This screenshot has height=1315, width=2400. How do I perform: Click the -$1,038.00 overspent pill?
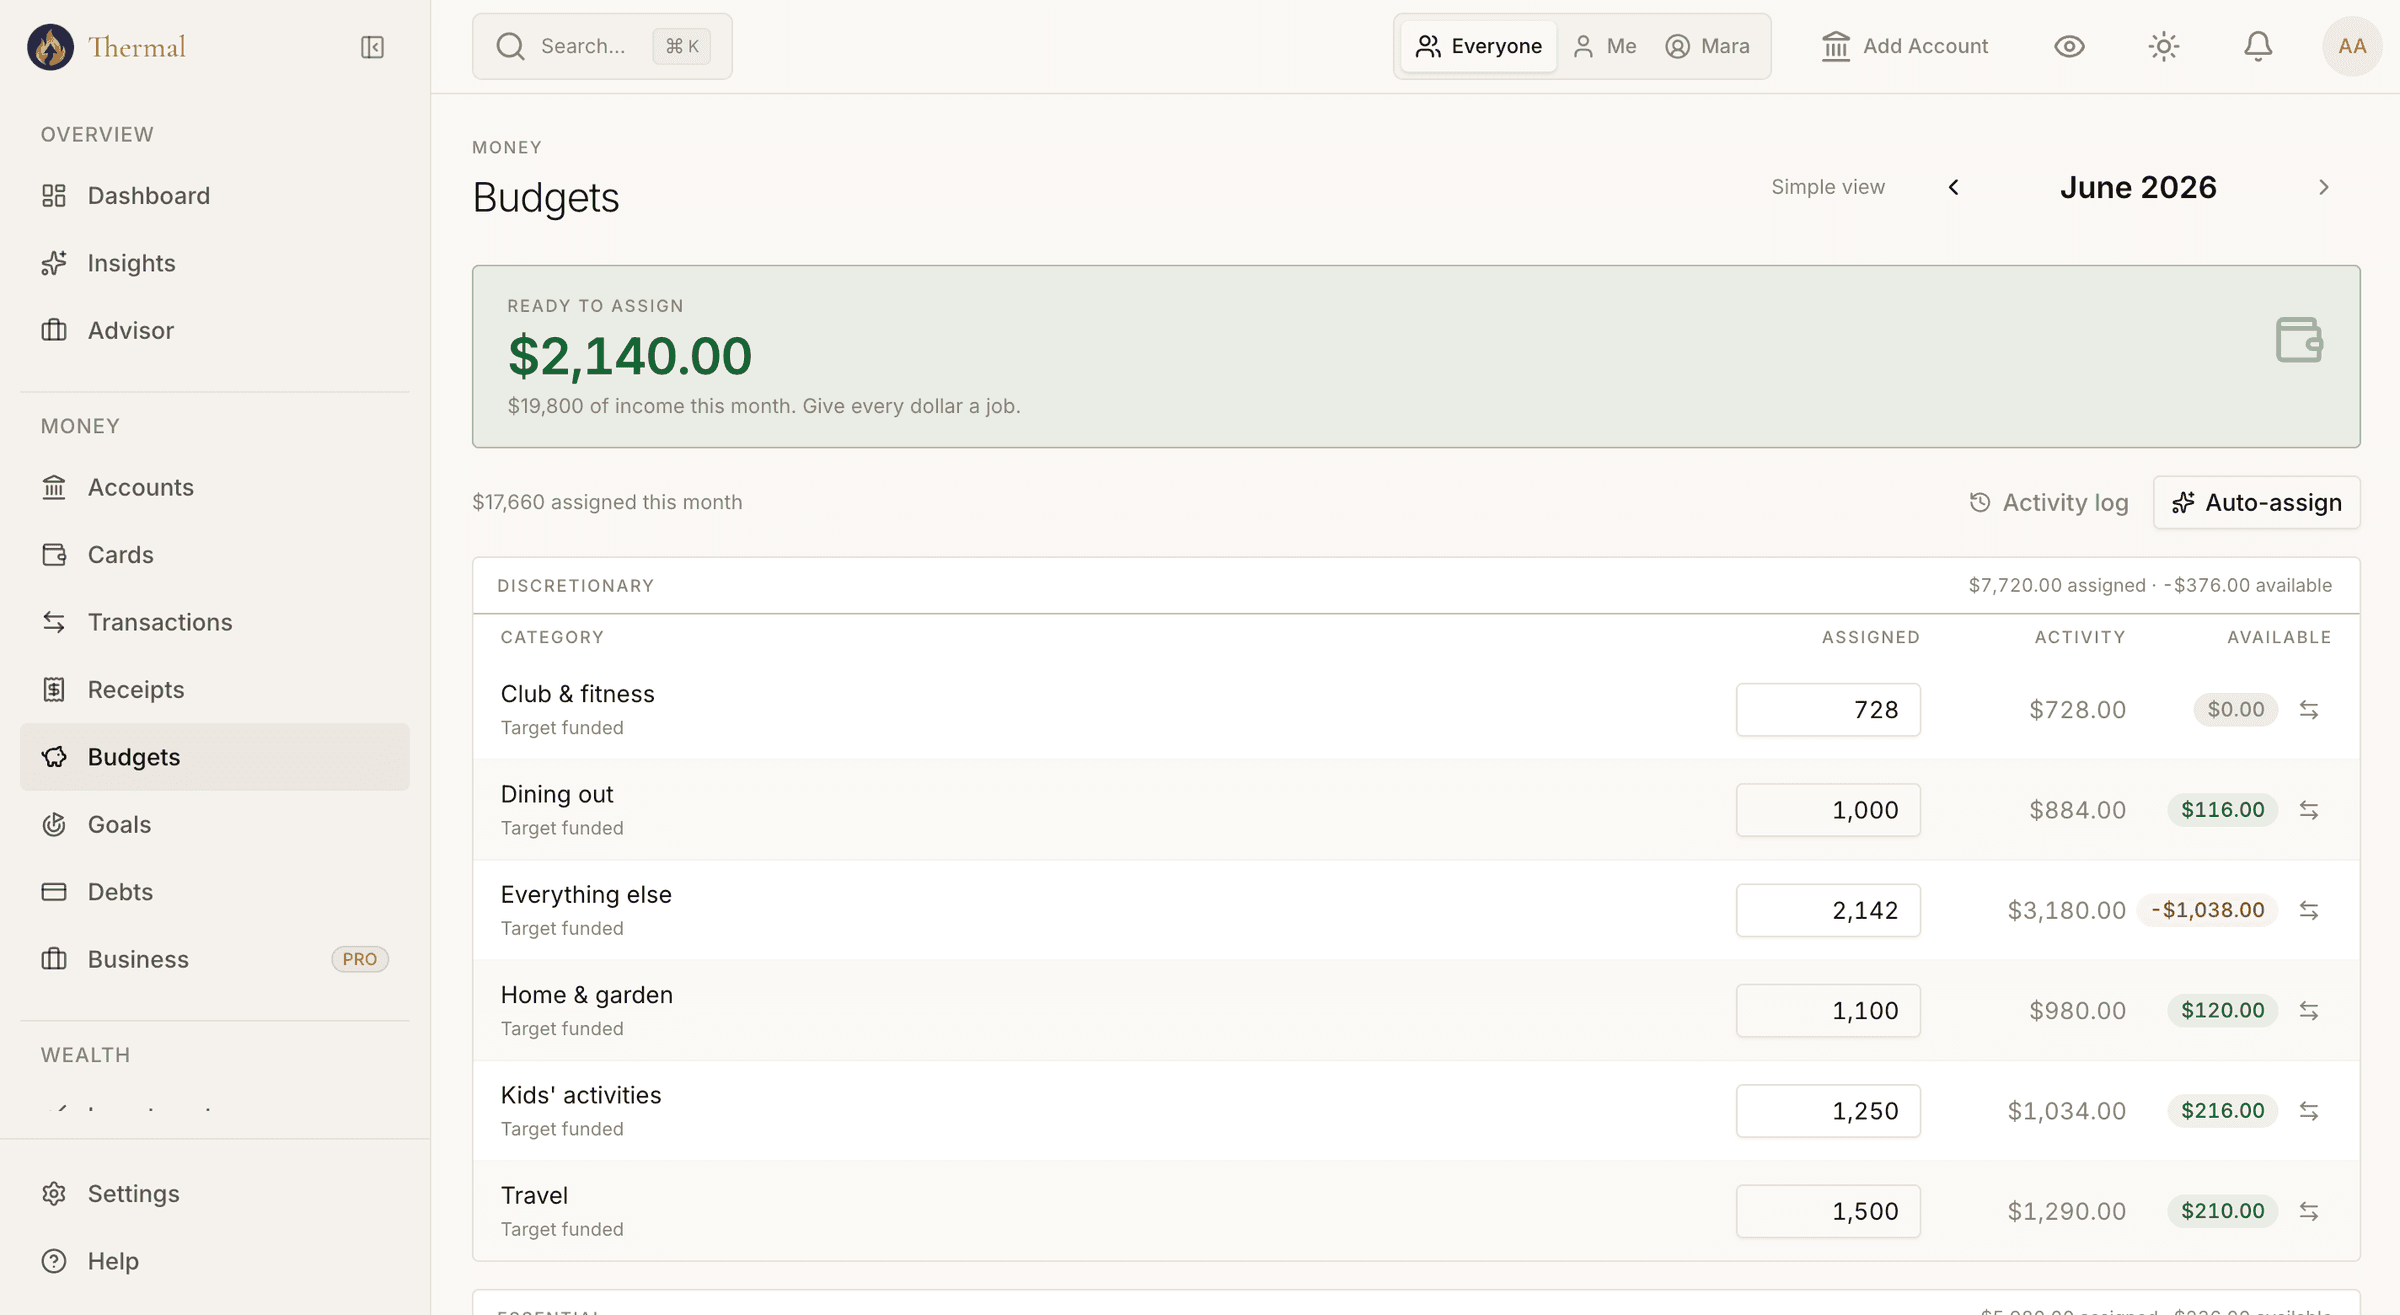(2207, 910)
